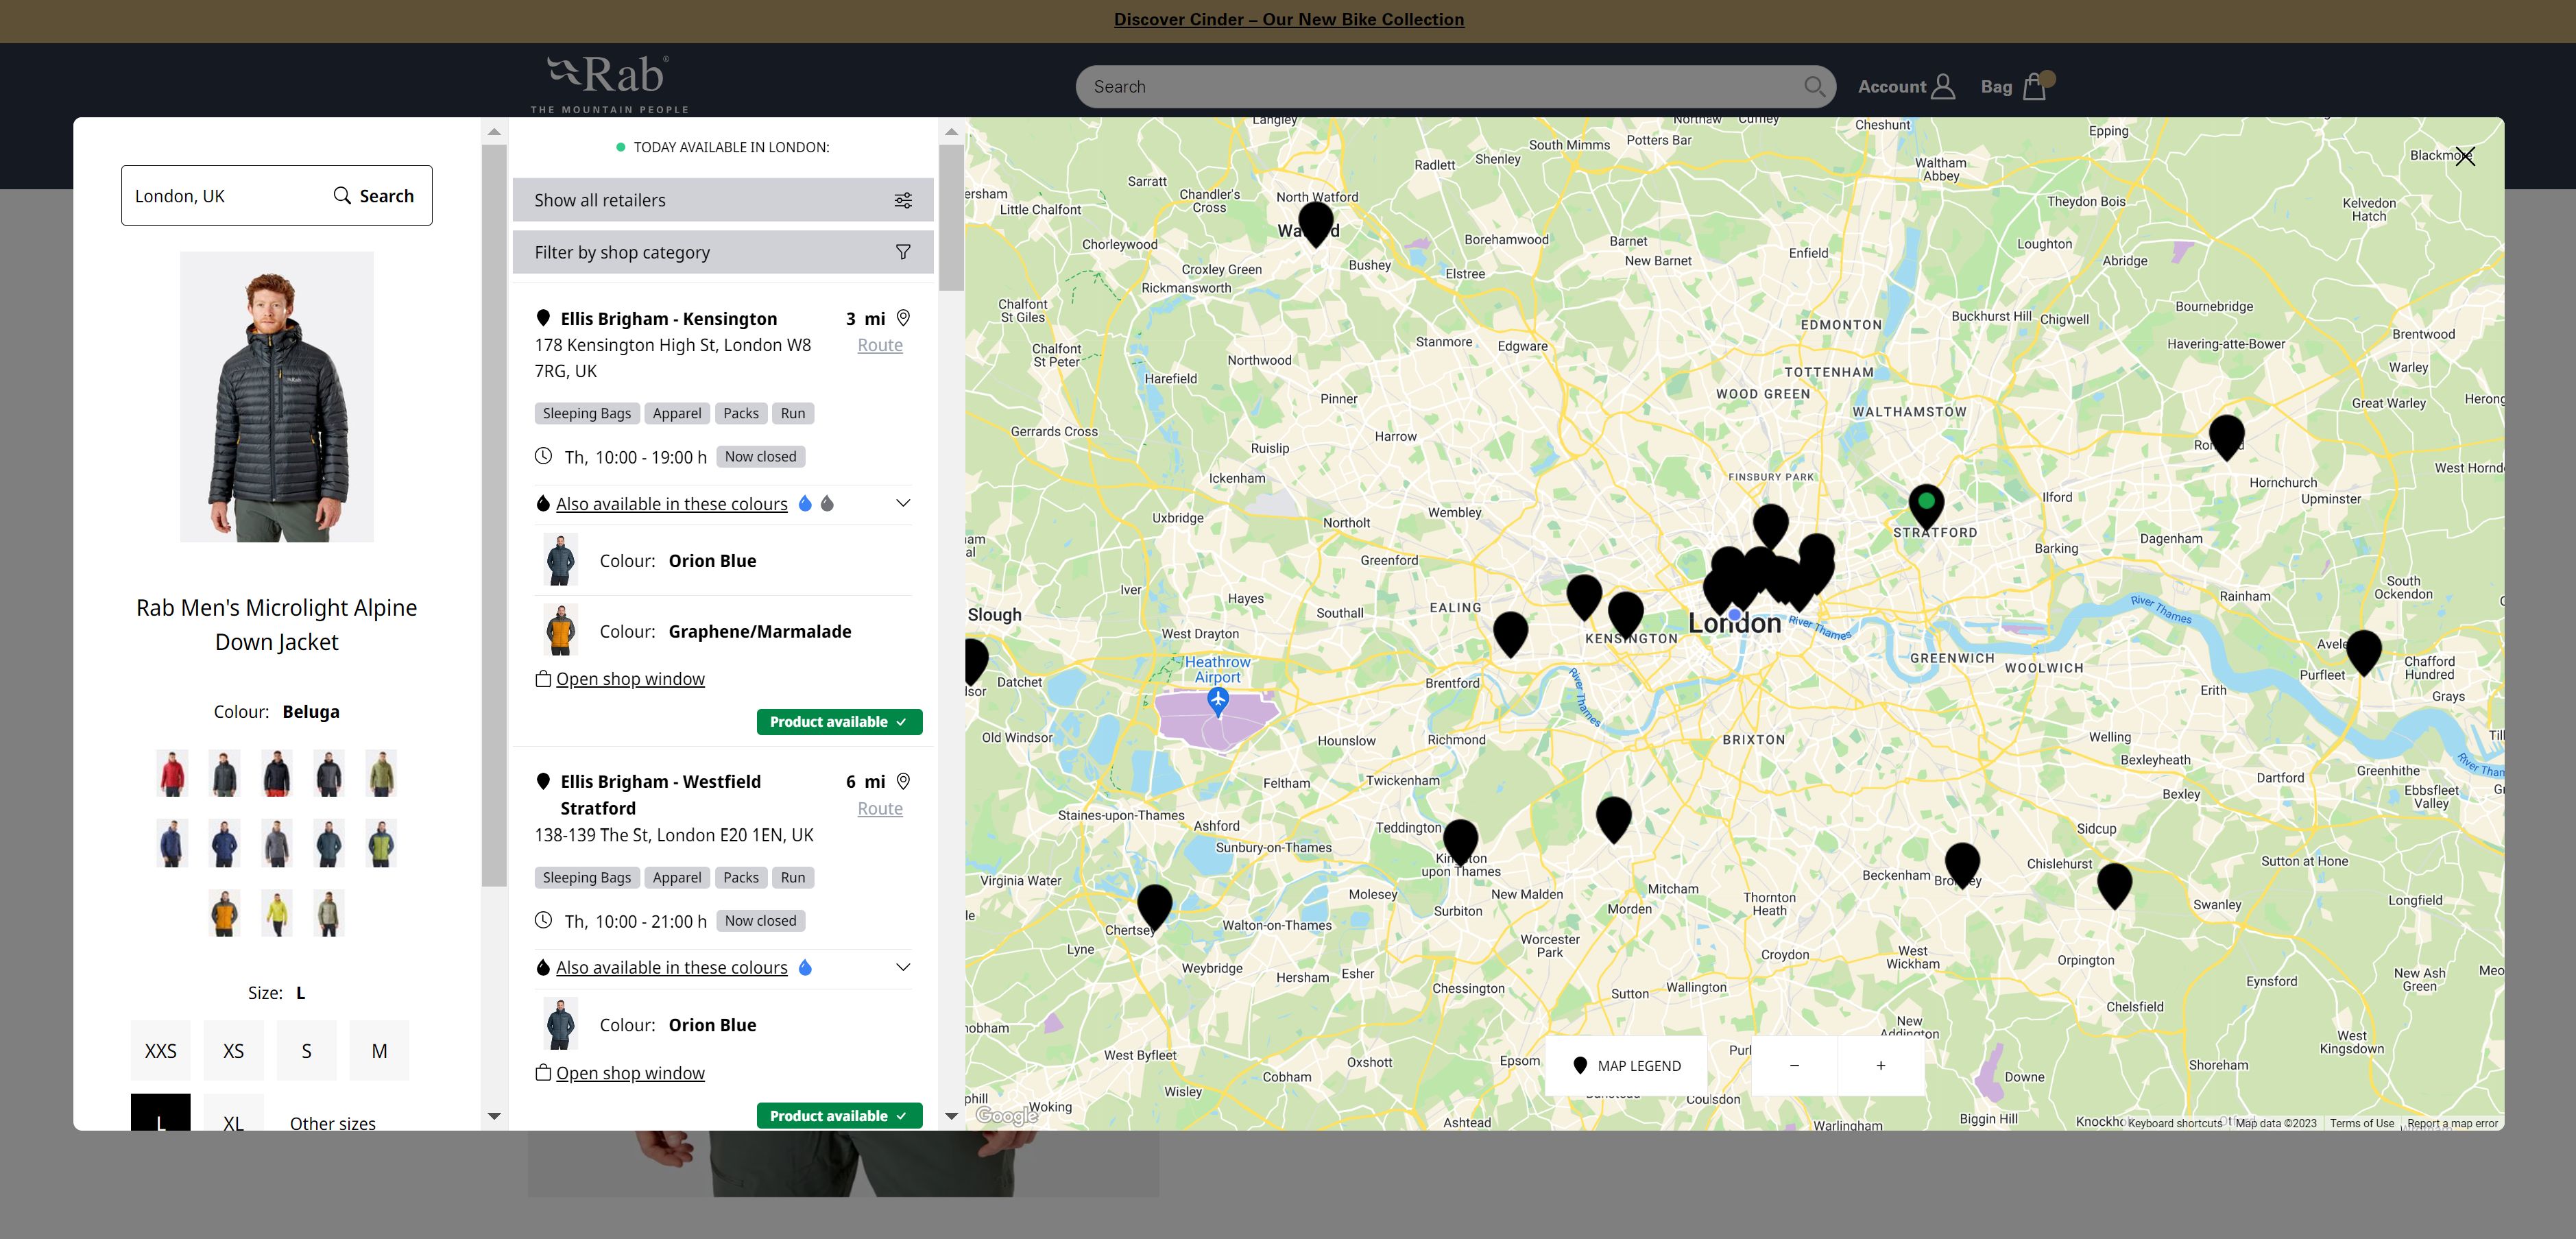Click the Rab logo
Screen dimensions: 2576x1239
pos(609,83)
